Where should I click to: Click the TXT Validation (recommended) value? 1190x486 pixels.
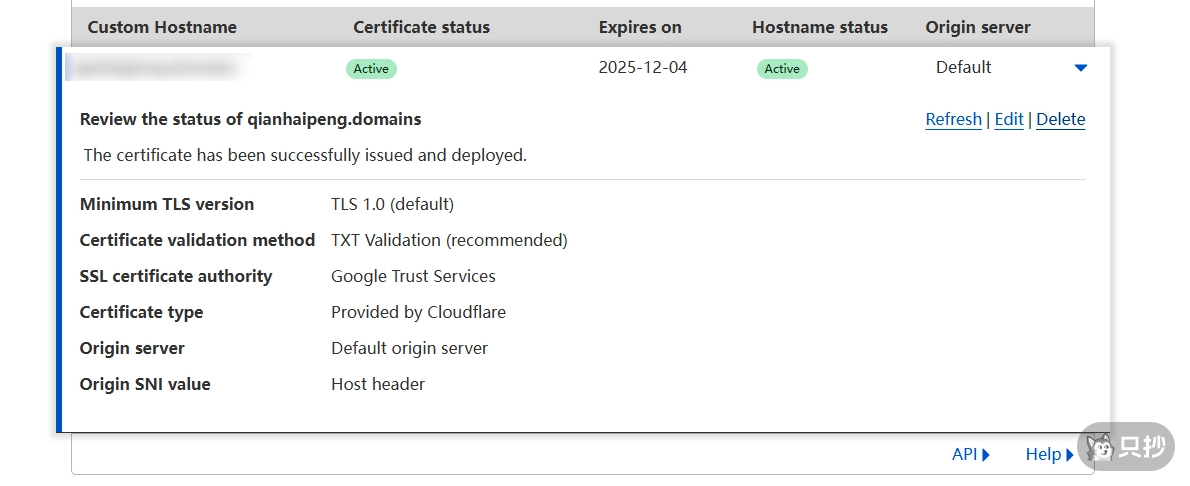[x=449, y=240]
